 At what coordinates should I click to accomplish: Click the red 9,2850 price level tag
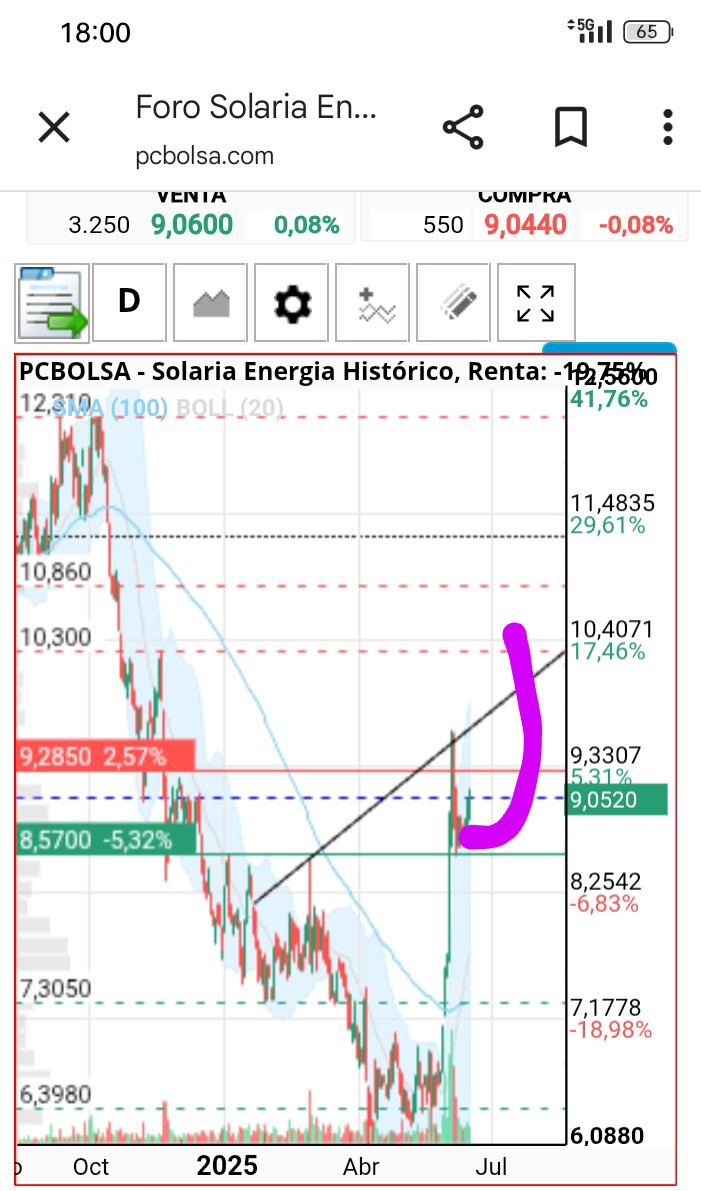click(106, 757)
